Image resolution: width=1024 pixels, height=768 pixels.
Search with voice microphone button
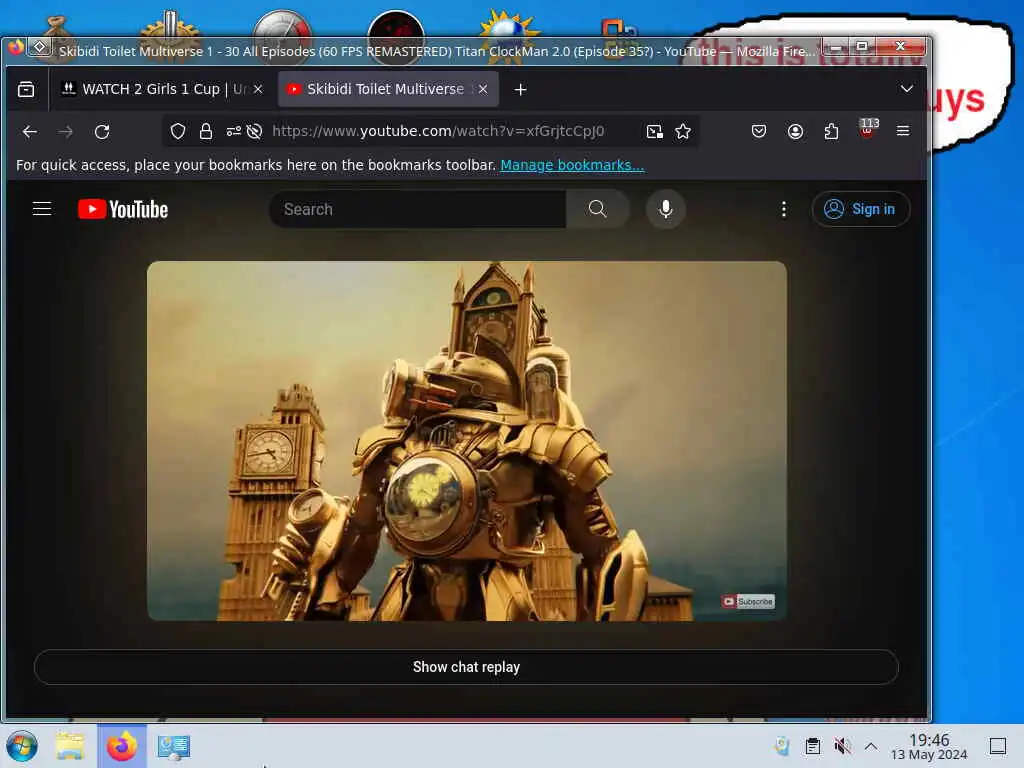665,209
